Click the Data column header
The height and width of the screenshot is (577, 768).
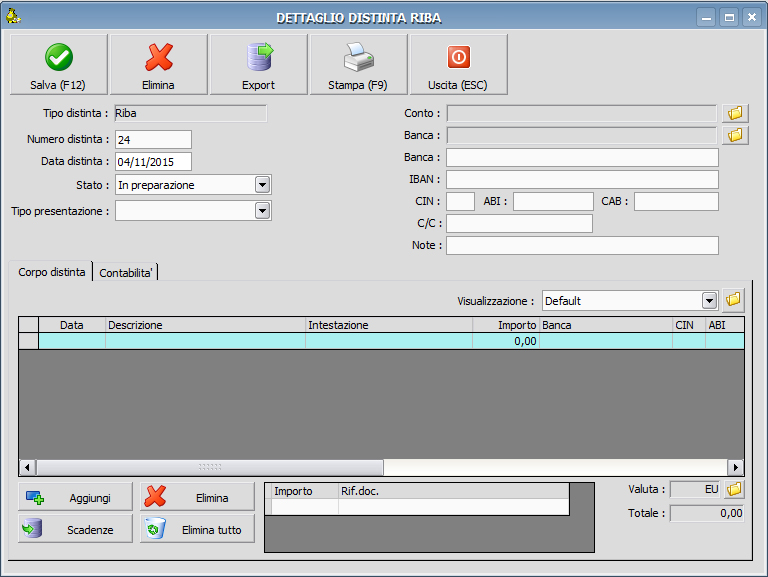click(x=72, y=325)
